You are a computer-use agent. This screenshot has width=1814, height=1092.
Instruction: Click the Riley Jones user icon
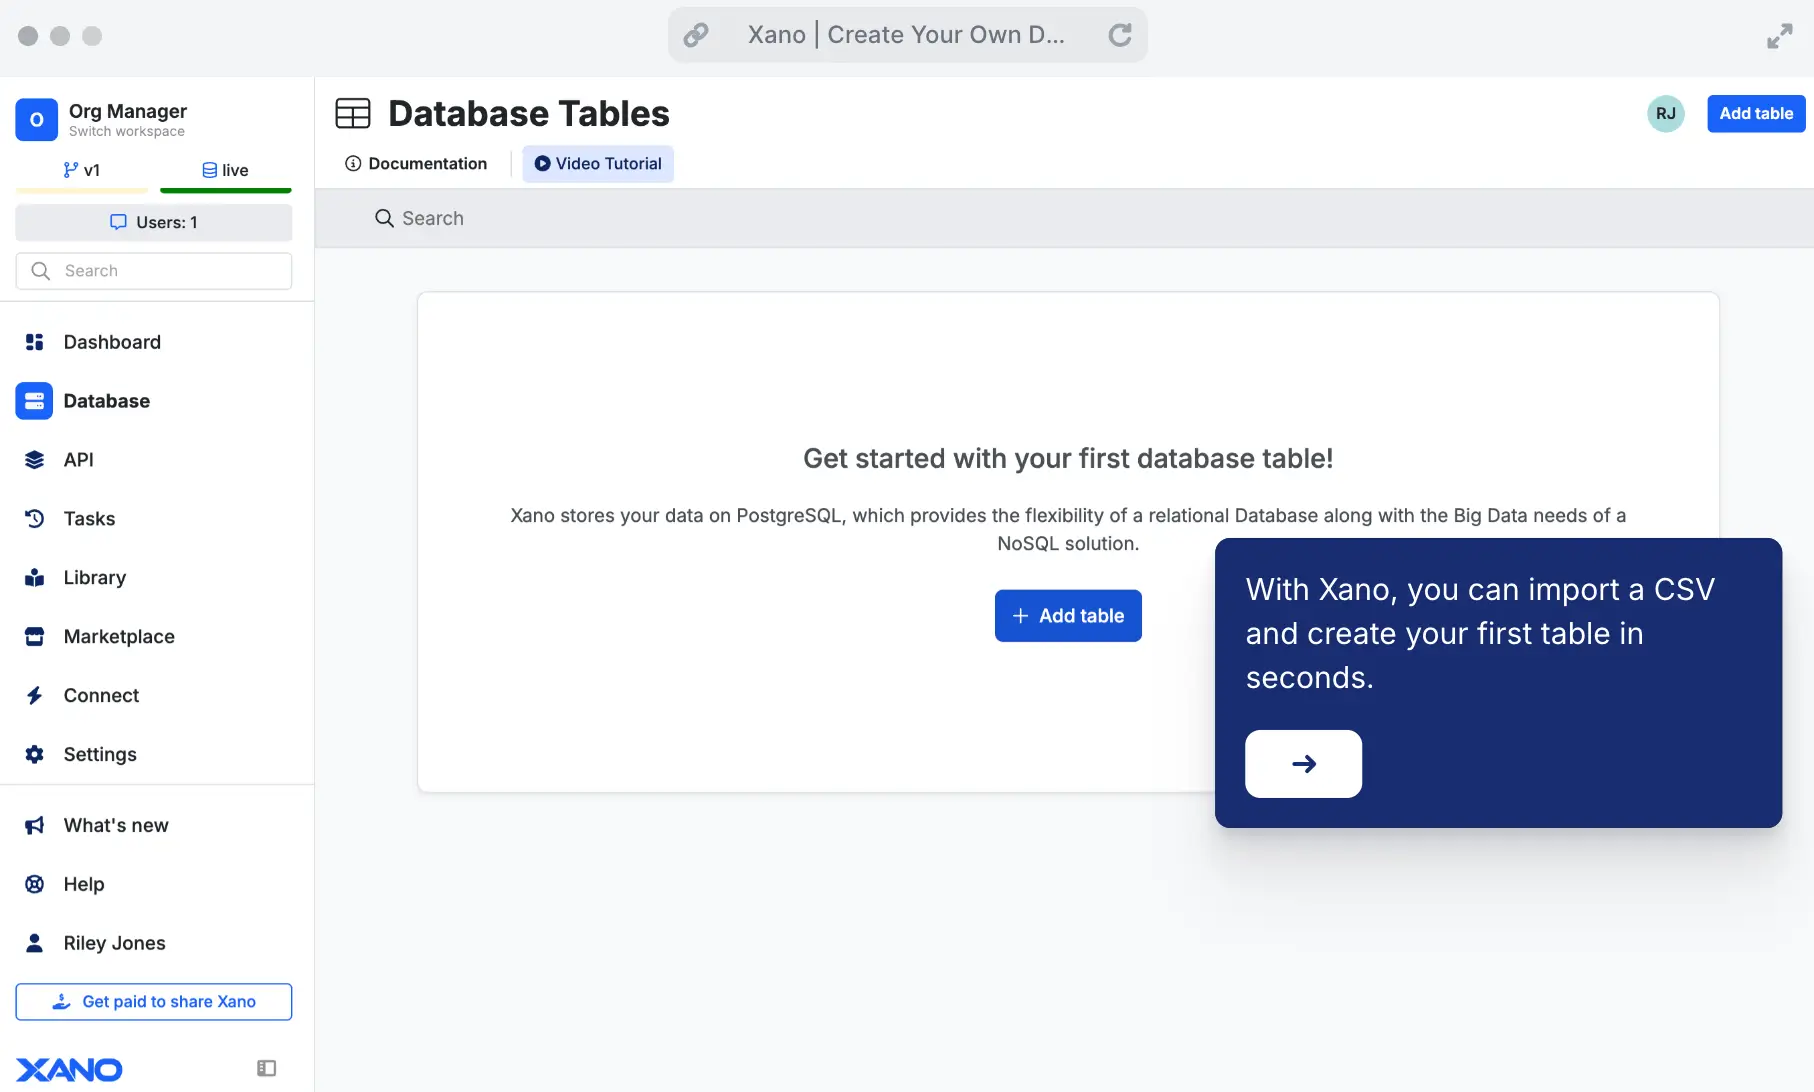click(35, 944)
